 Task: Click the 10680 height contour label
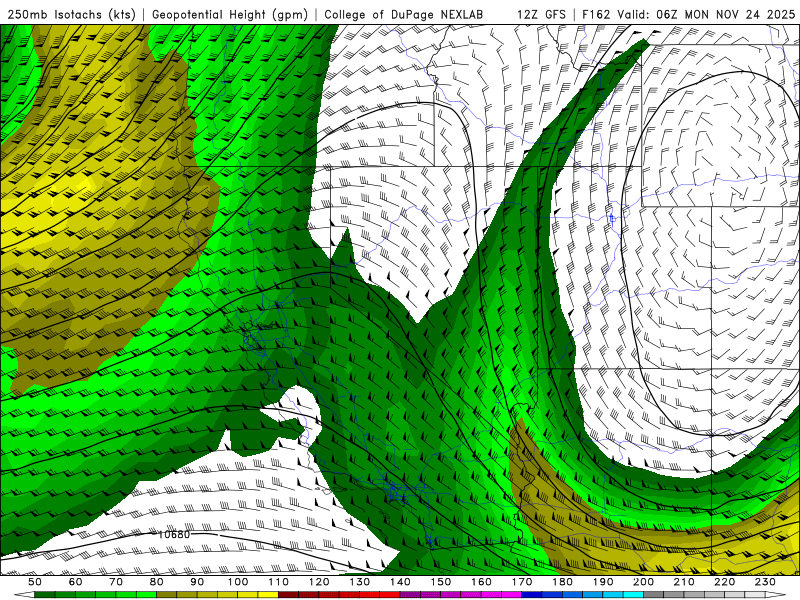pyautogui.click(x=174, y=534)
